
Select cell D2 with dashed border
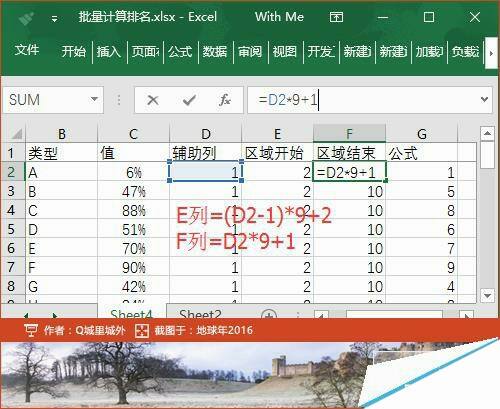click(x=206, y=172)
